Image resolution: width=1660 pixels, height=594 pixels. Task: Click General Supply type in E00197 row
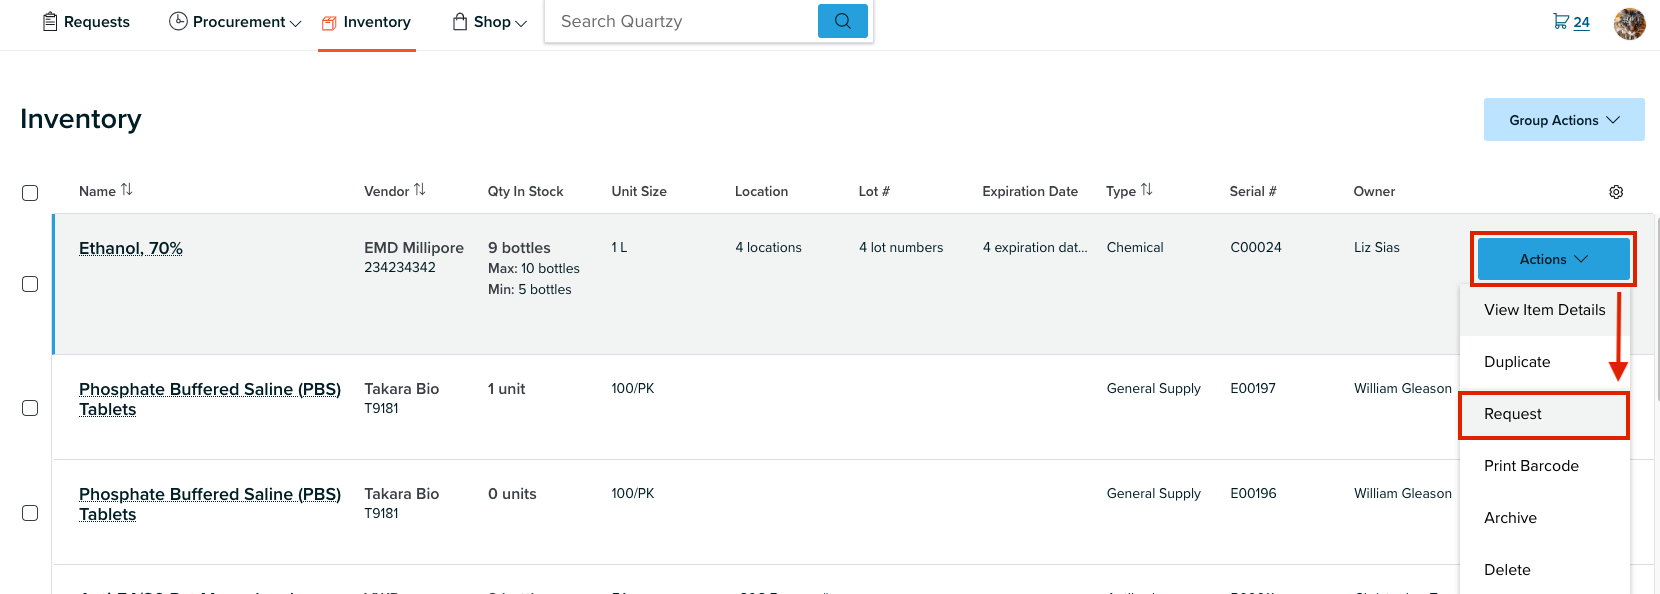tap(1154, 388)
